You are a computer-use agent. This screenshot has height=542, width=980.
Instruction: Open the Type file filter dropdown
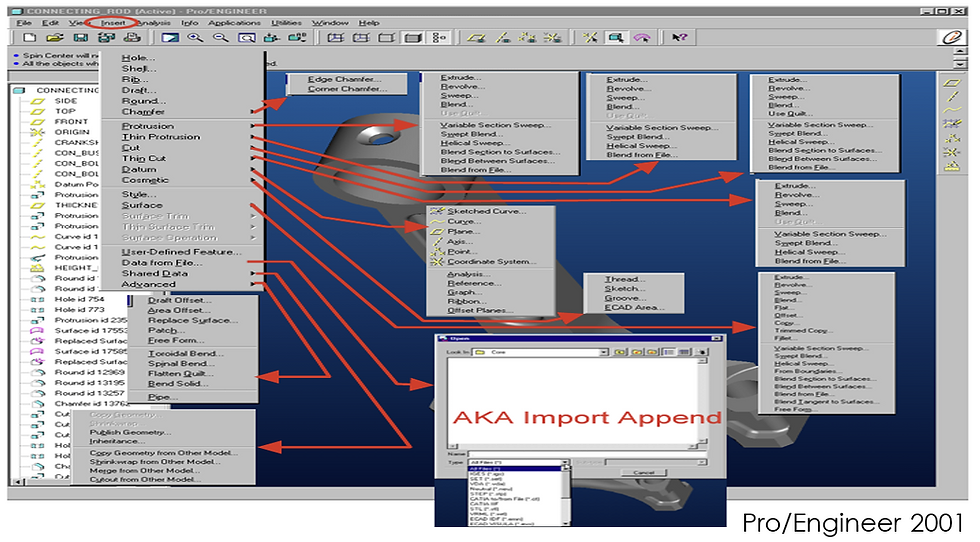518,463
